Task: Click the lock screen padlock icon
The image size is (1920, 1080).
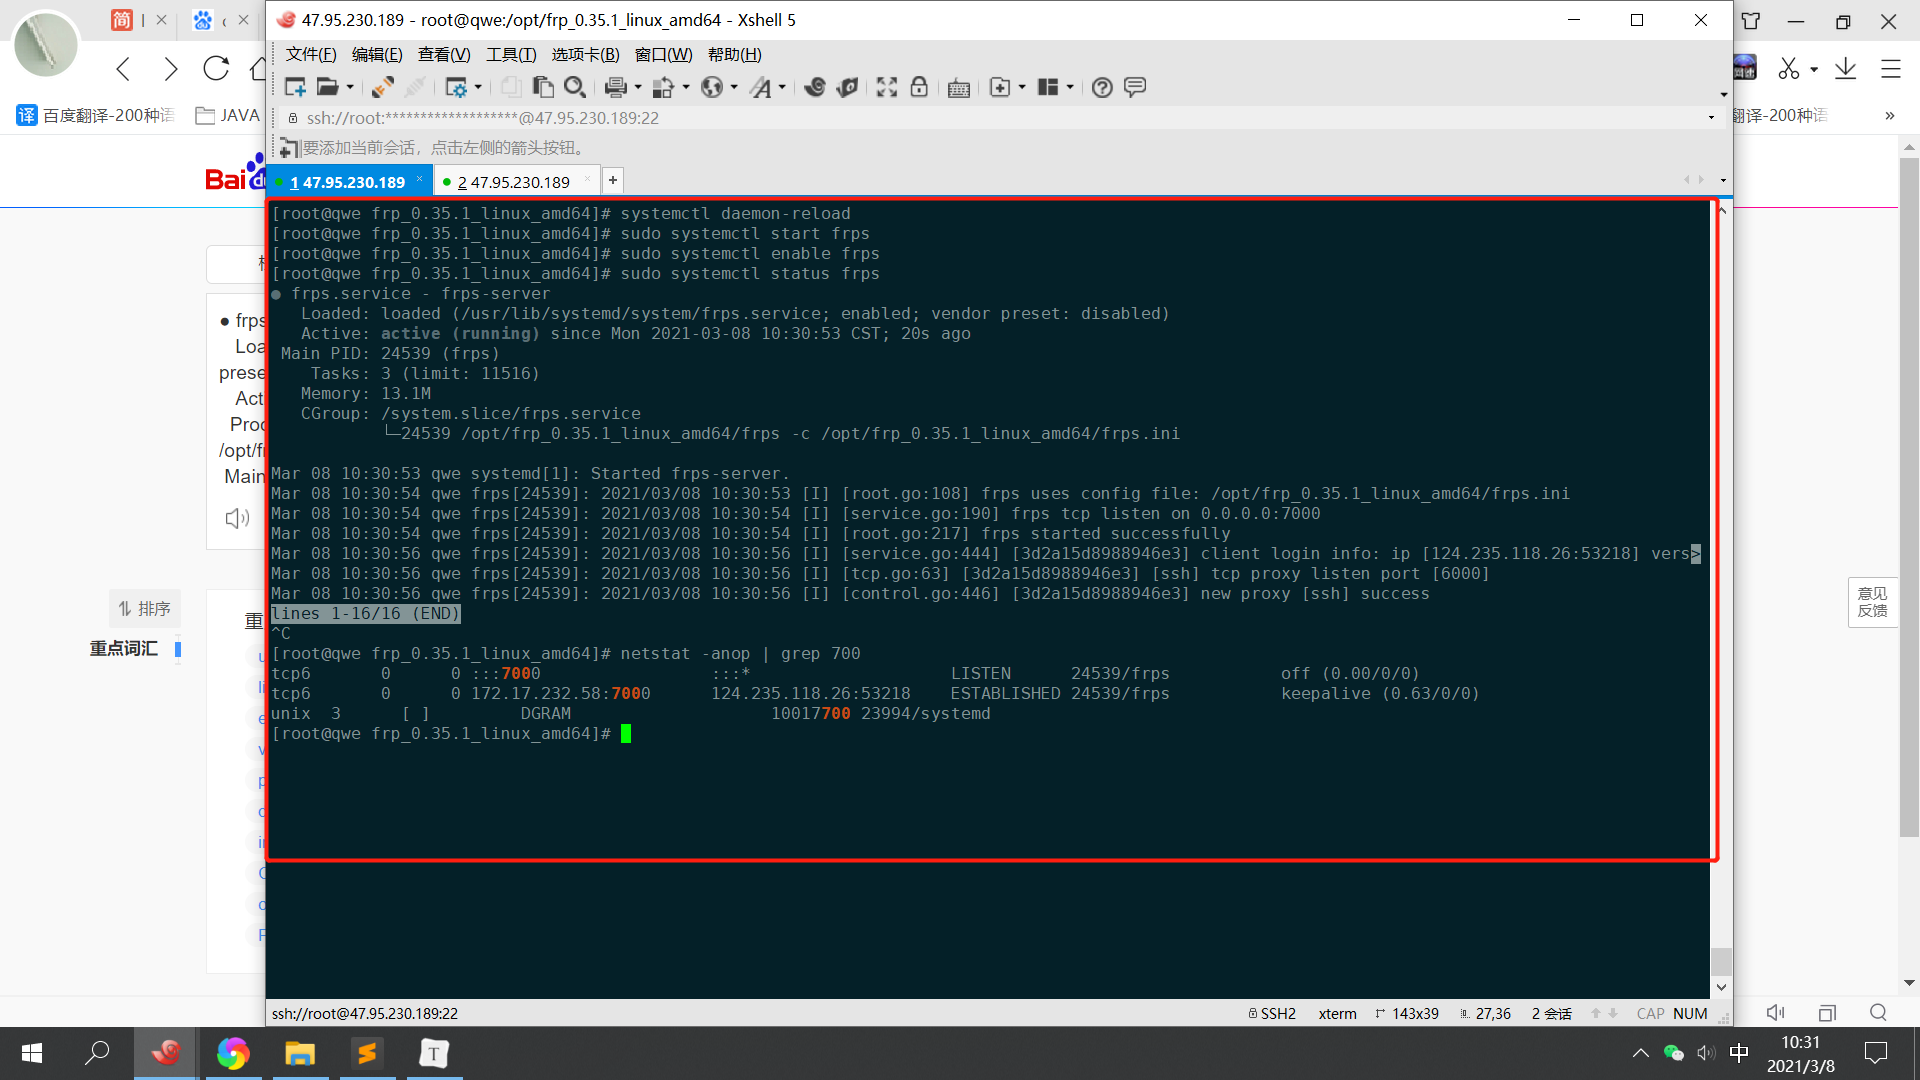Action: coord(919,87)
